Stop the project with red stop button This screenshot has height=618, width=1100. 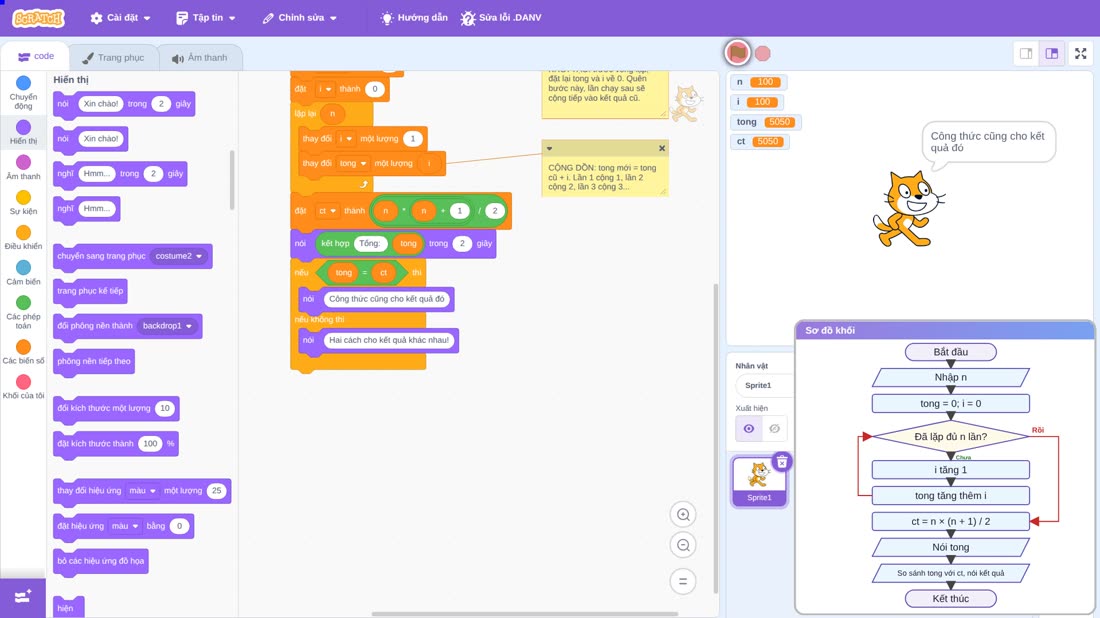click(x=763, y=53)
